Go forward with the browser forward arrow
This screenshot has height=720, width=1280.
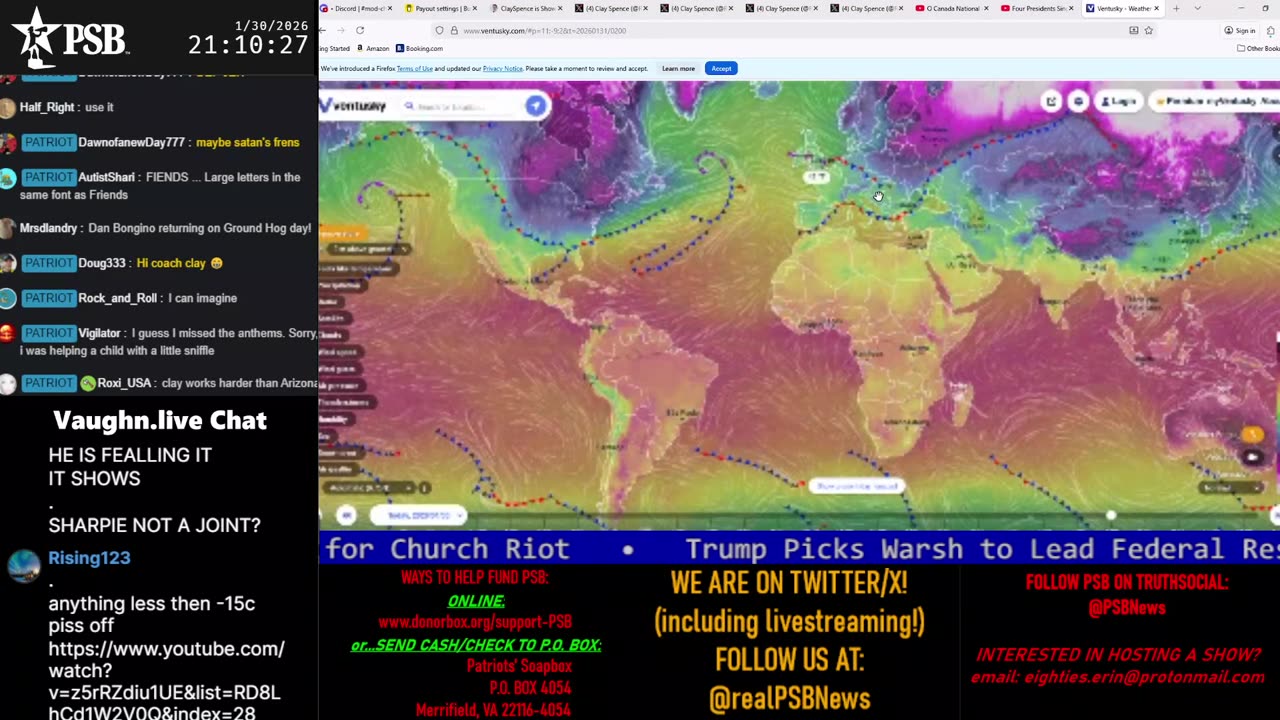pos(341,30)
